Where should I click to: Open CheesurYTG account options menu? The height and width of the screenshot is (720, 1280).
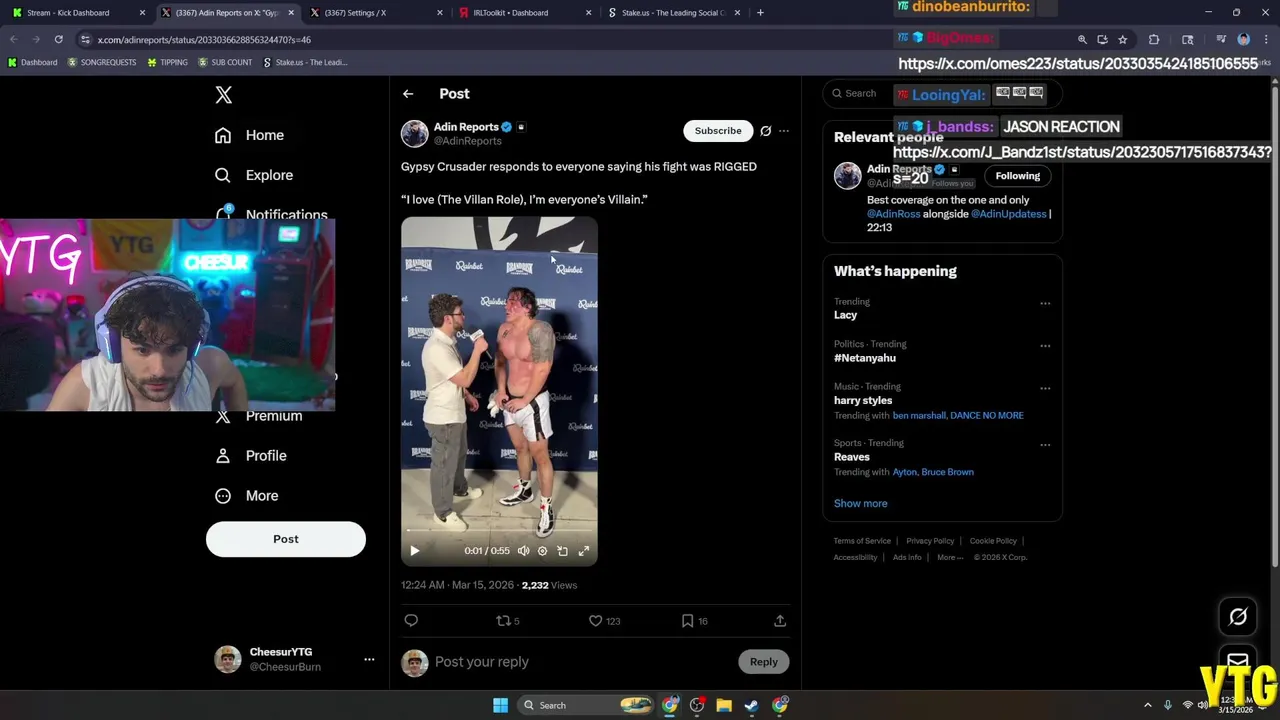click(369, 659)
